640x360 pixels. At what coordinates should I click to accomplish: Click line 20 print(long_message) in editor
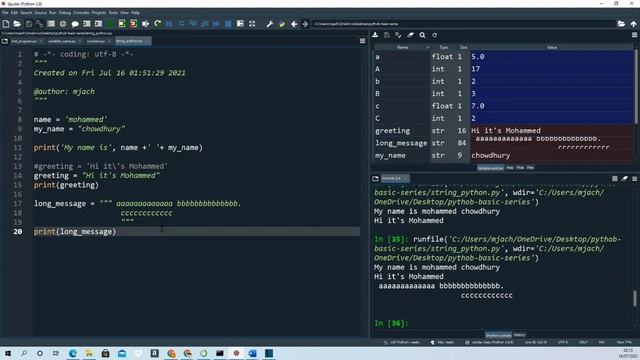75,231
